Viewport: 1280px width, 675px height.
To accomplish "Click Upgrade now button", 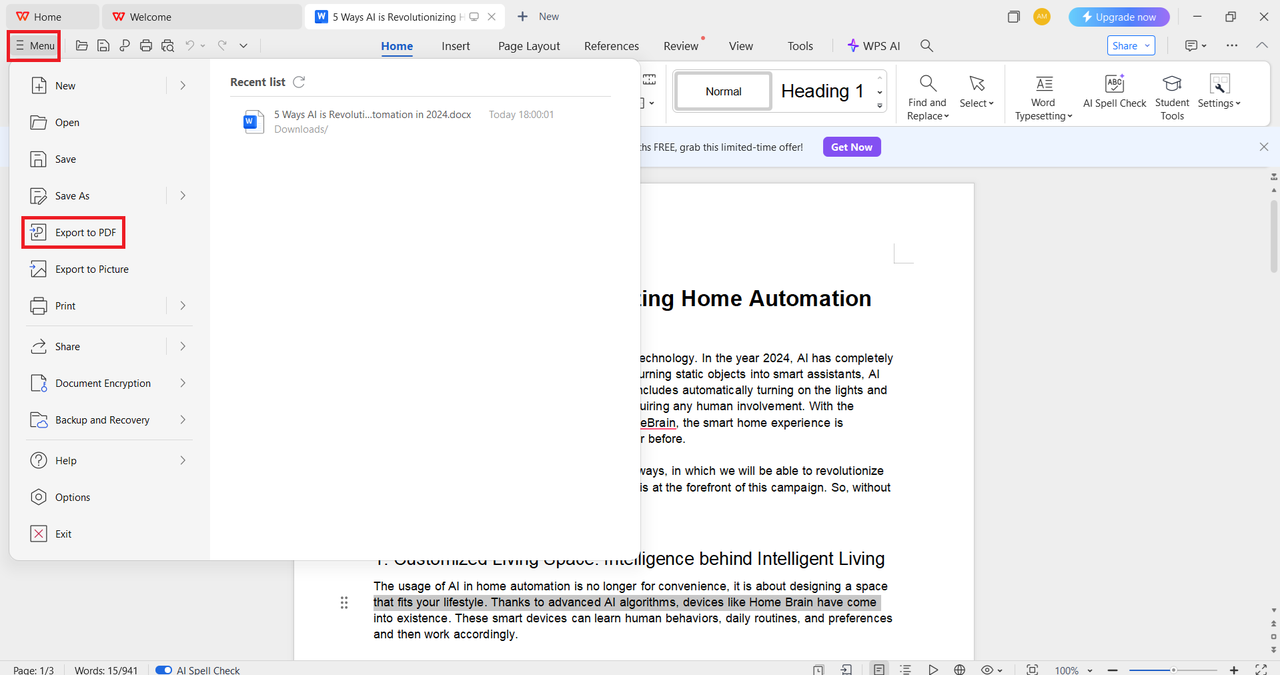I will (x=1118, y=17).
